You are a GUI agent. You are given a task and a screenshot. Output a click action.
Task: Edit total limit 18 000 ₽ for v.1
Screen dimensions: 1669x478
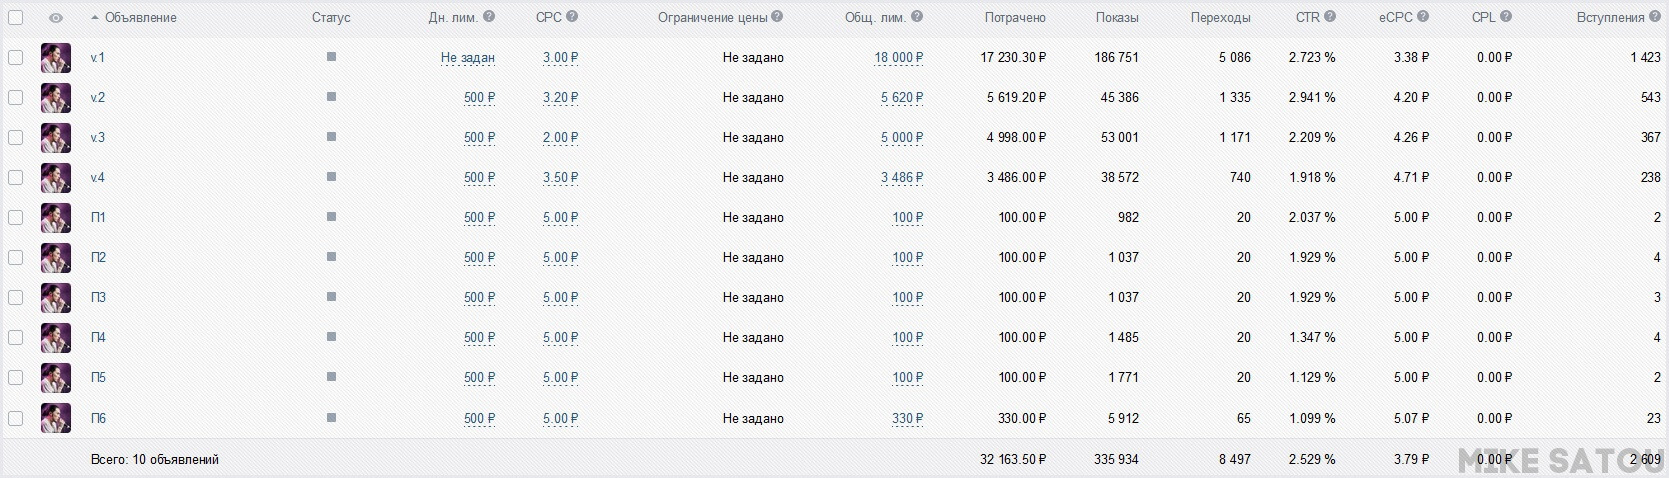point(898,58)
